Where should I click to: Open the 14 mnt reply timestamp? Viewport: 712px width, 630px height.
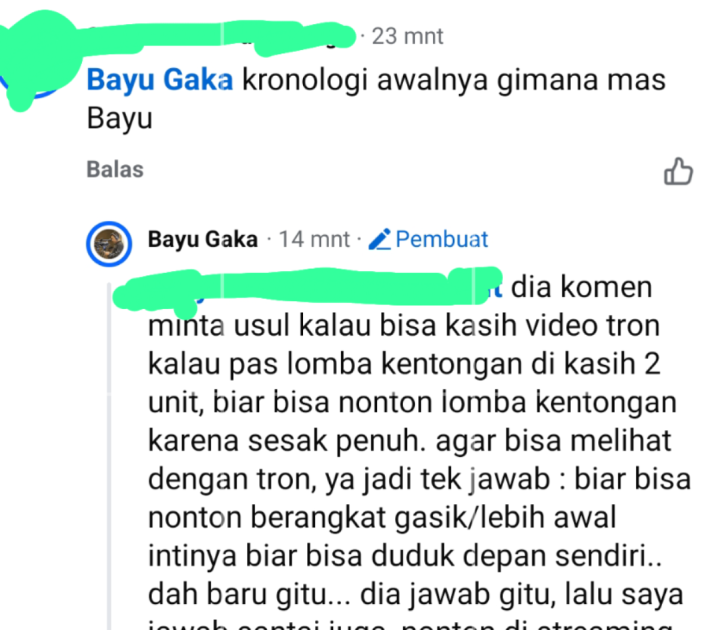[314, 239]
